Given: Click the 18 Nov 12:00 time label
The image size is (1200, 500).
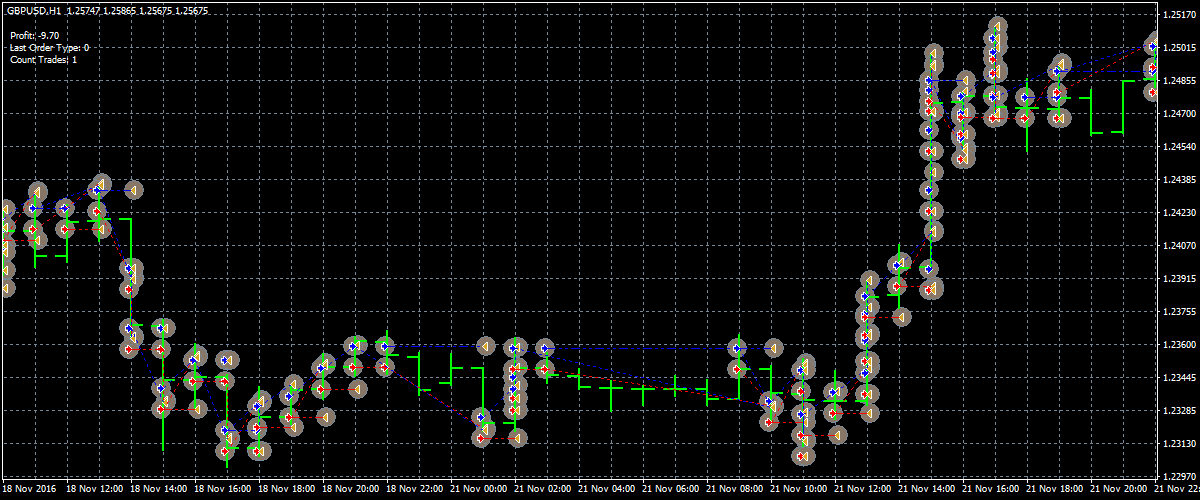Looking at the screenshot, I should 95,490.
